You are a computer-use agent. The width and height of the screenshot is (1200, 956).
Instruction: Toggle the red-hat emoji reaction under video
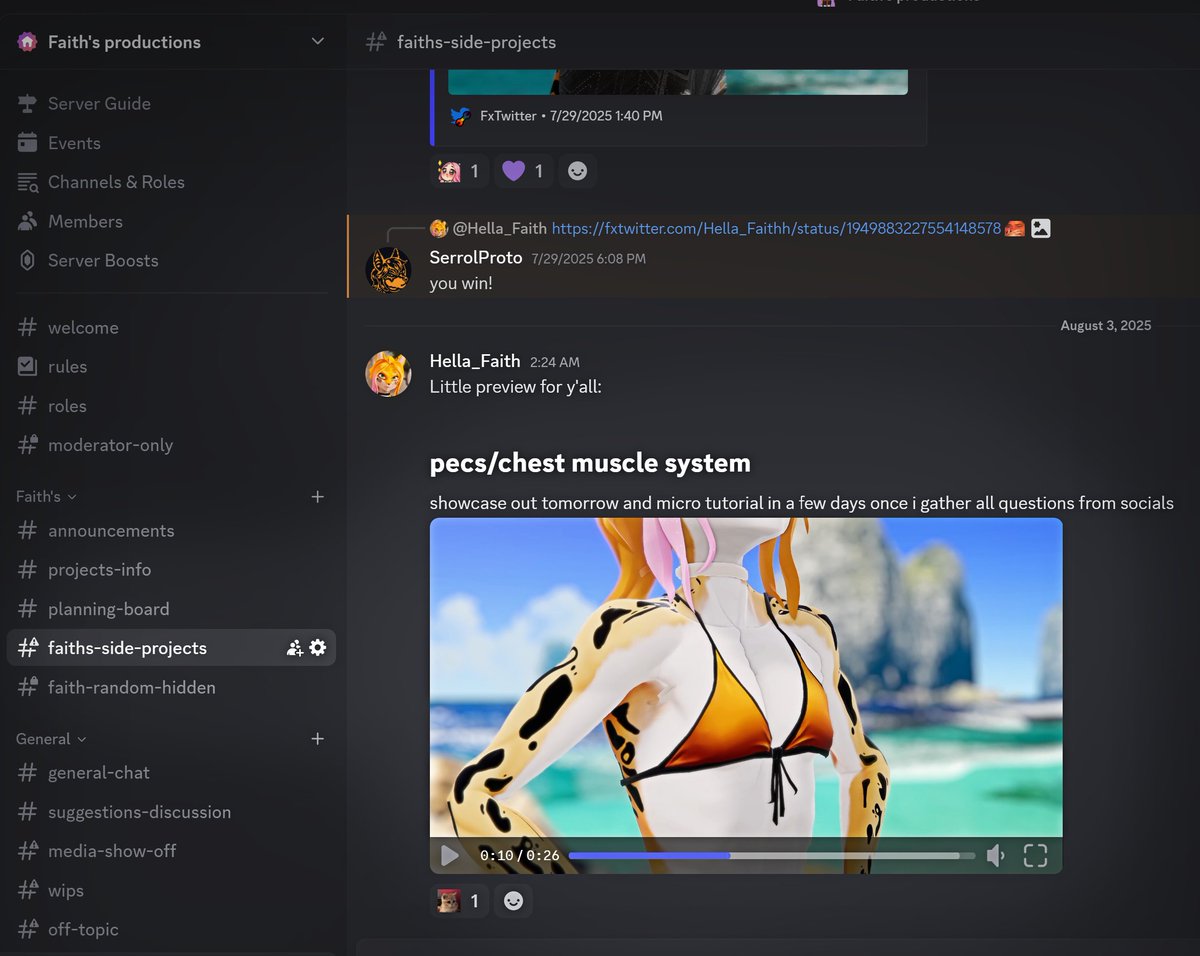[x=459, y=901]
